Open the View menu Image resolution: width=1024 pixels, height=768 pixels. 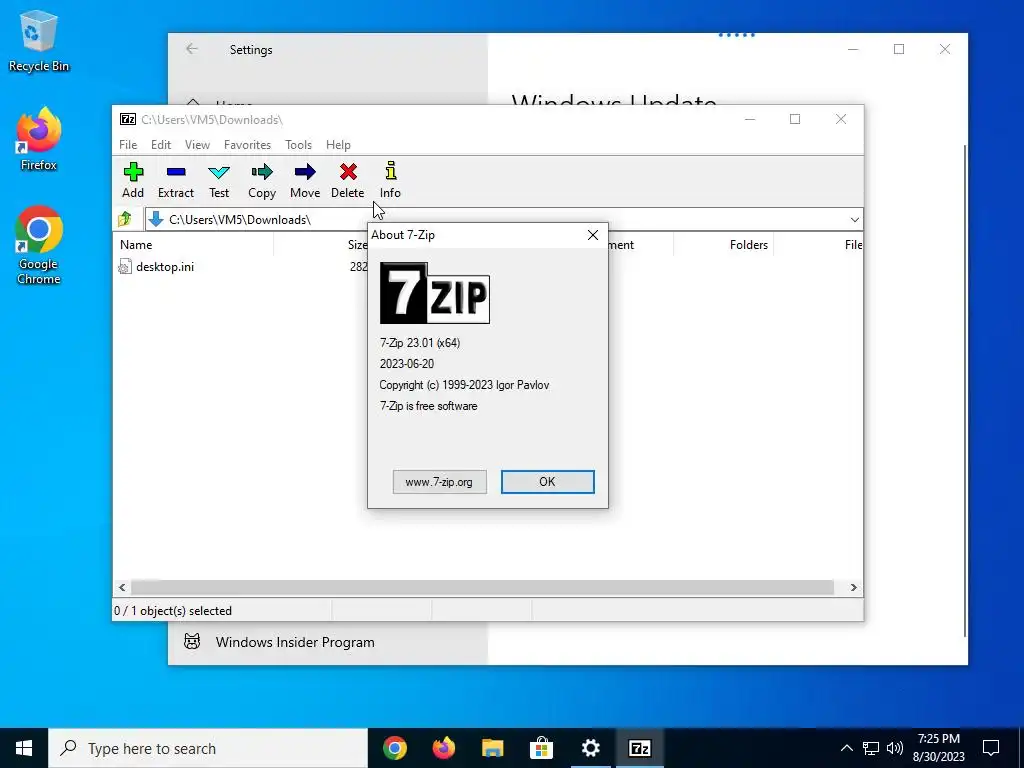tap(197, 145)
